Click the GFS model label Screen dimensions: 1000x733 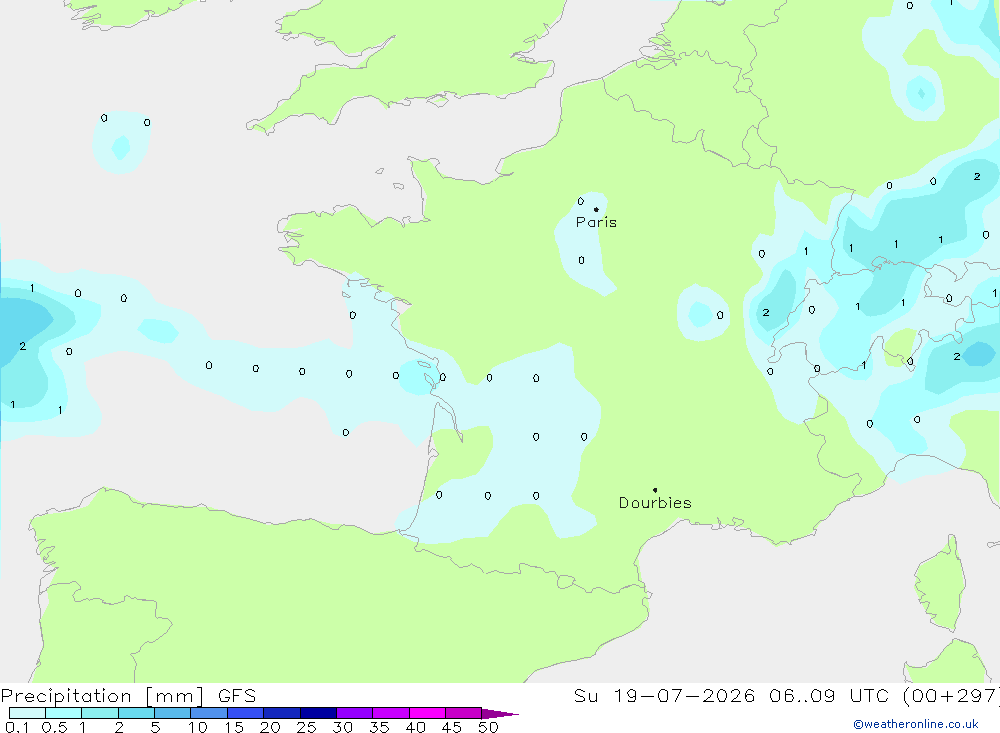(x=237, y=696)
